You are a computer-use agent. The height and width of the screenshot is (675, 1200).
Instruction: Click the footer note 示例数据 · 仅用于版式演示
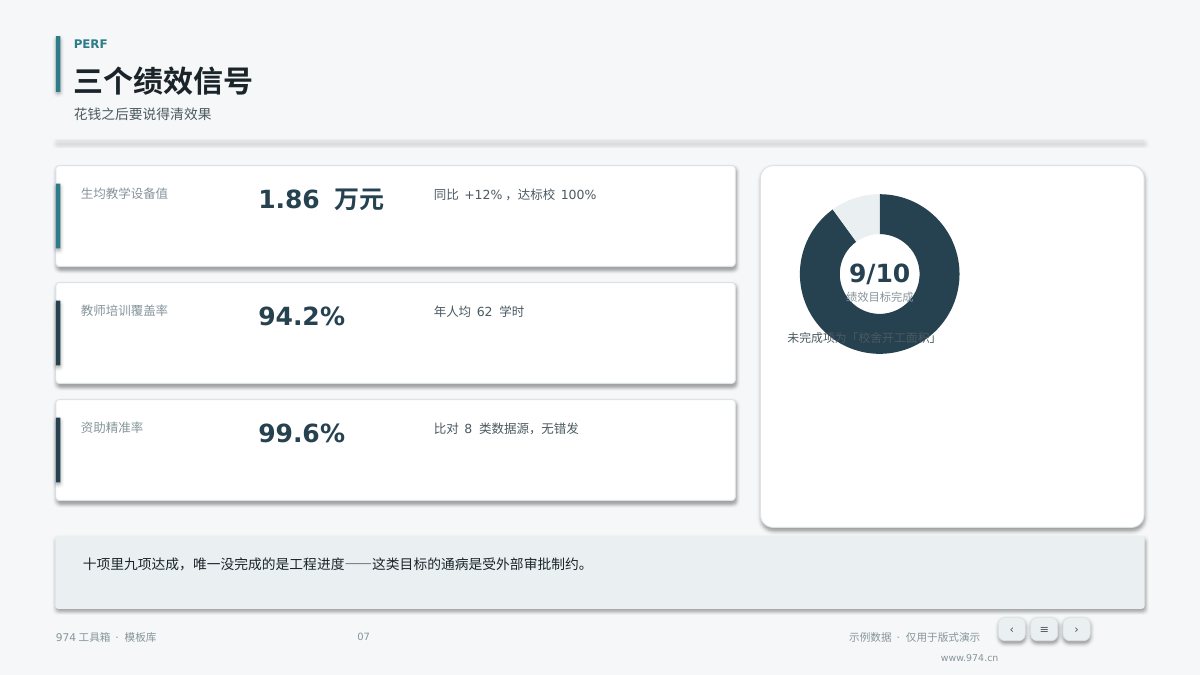point(914,637)
